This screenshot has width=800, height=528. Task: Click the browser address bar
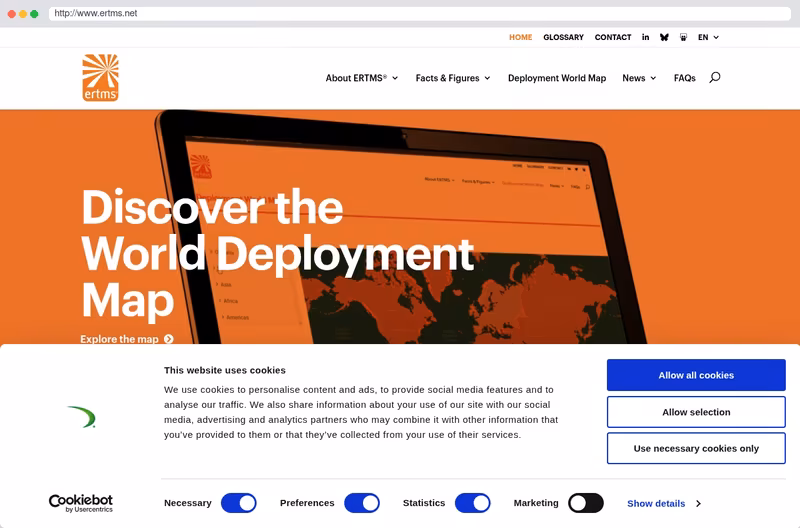(x=419, y=13)
